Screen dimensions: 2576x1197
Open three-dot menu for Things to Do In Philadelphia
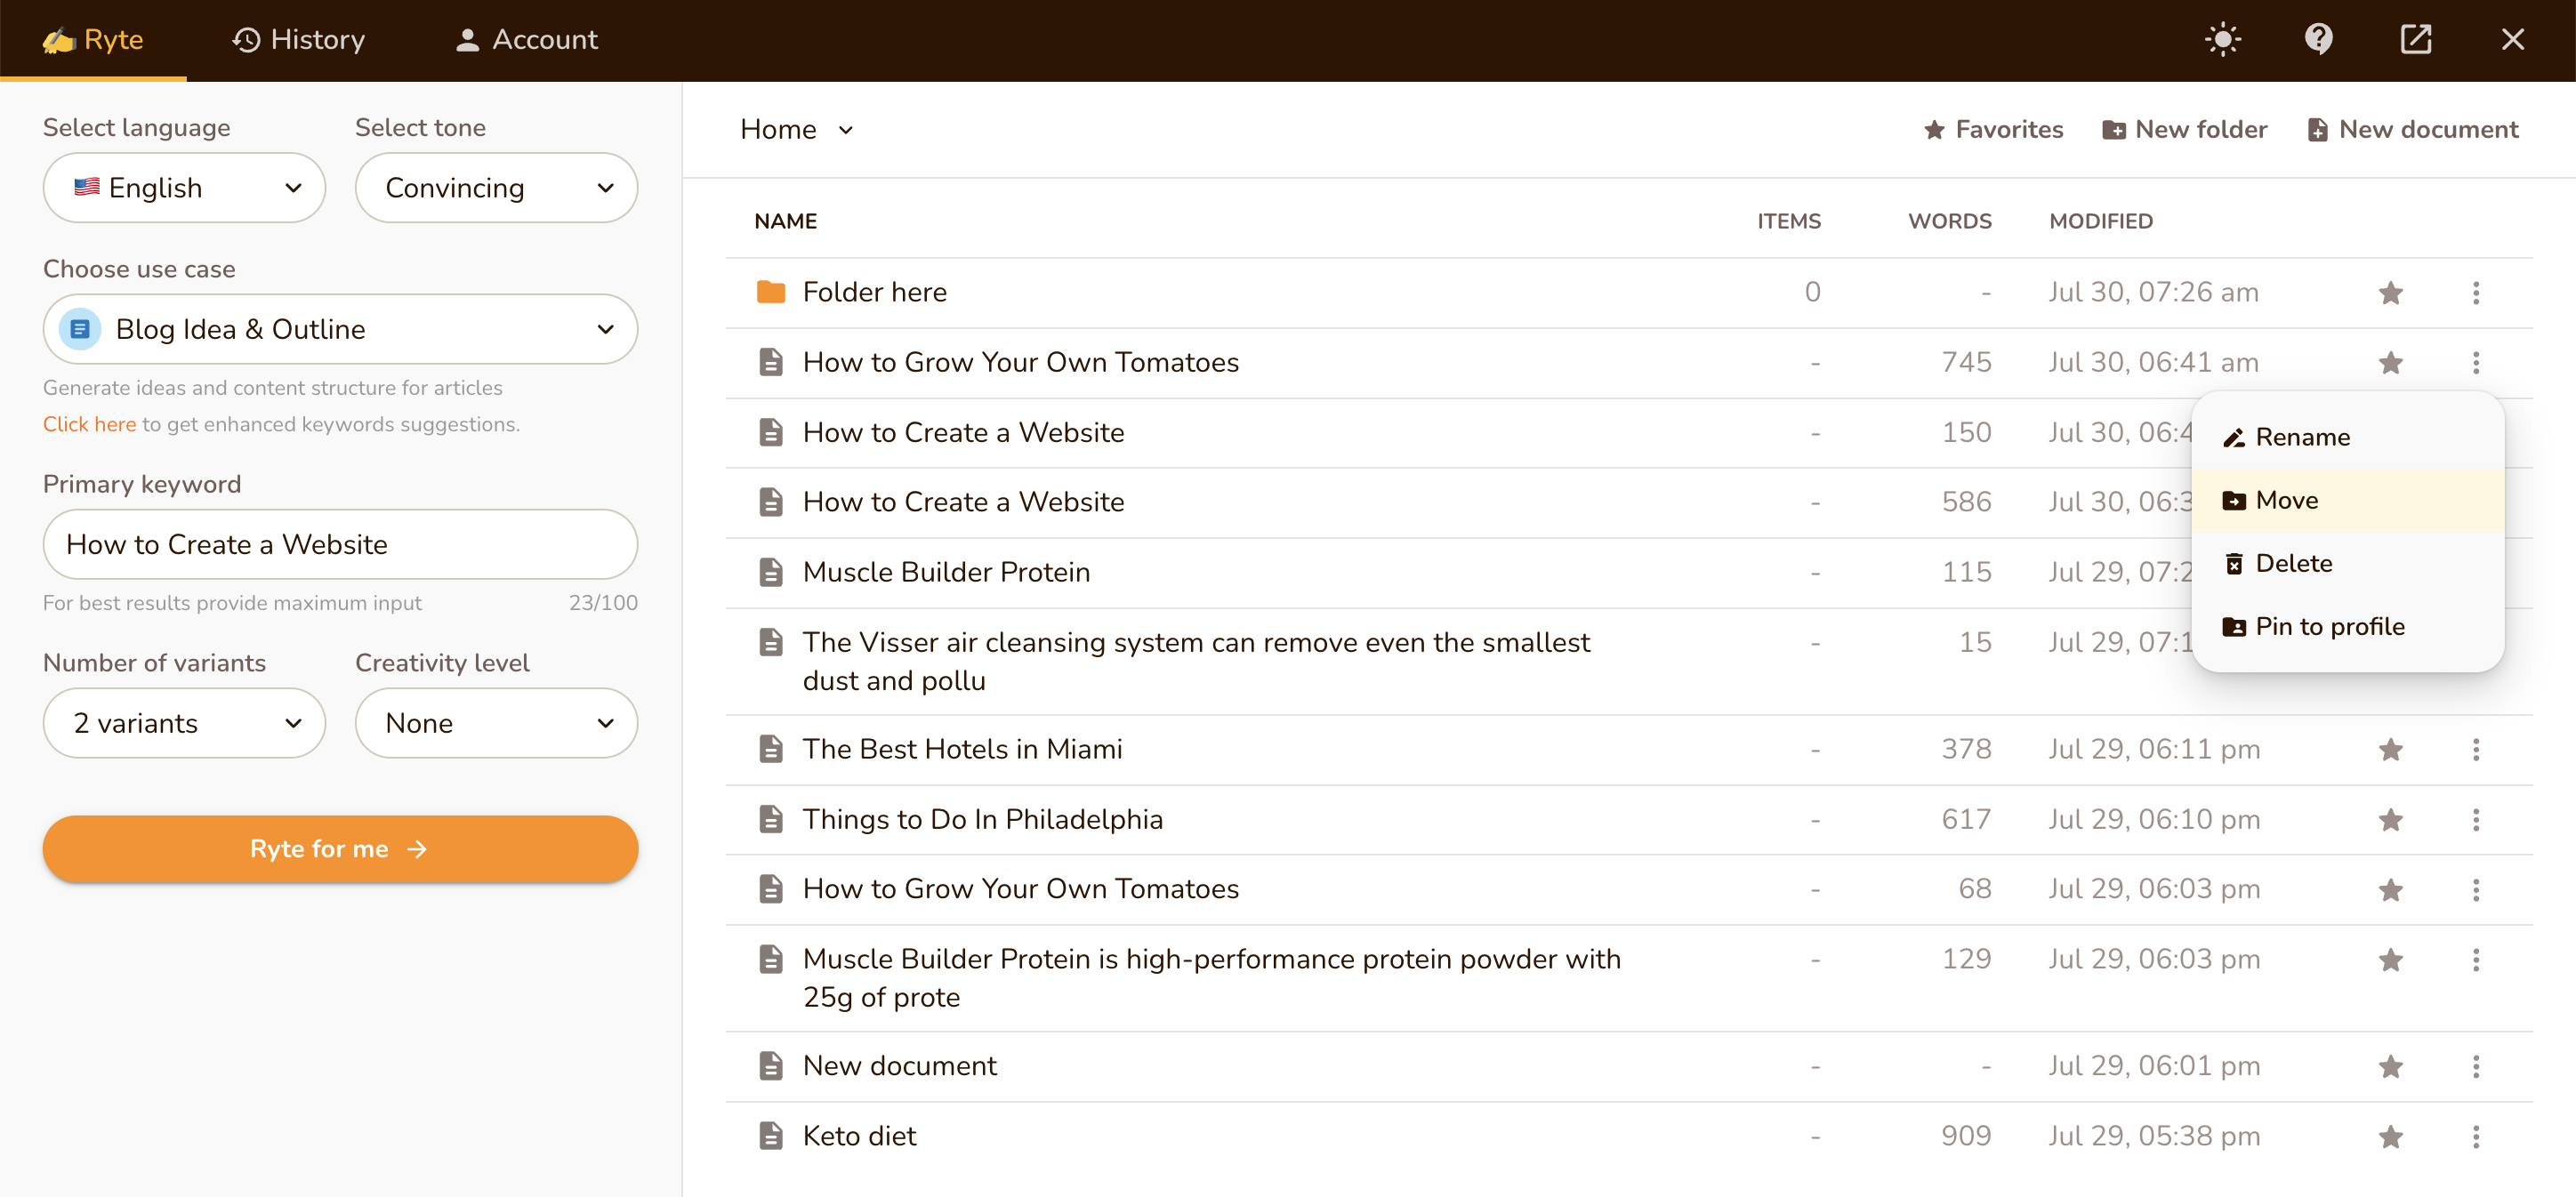click(2475, 820)
